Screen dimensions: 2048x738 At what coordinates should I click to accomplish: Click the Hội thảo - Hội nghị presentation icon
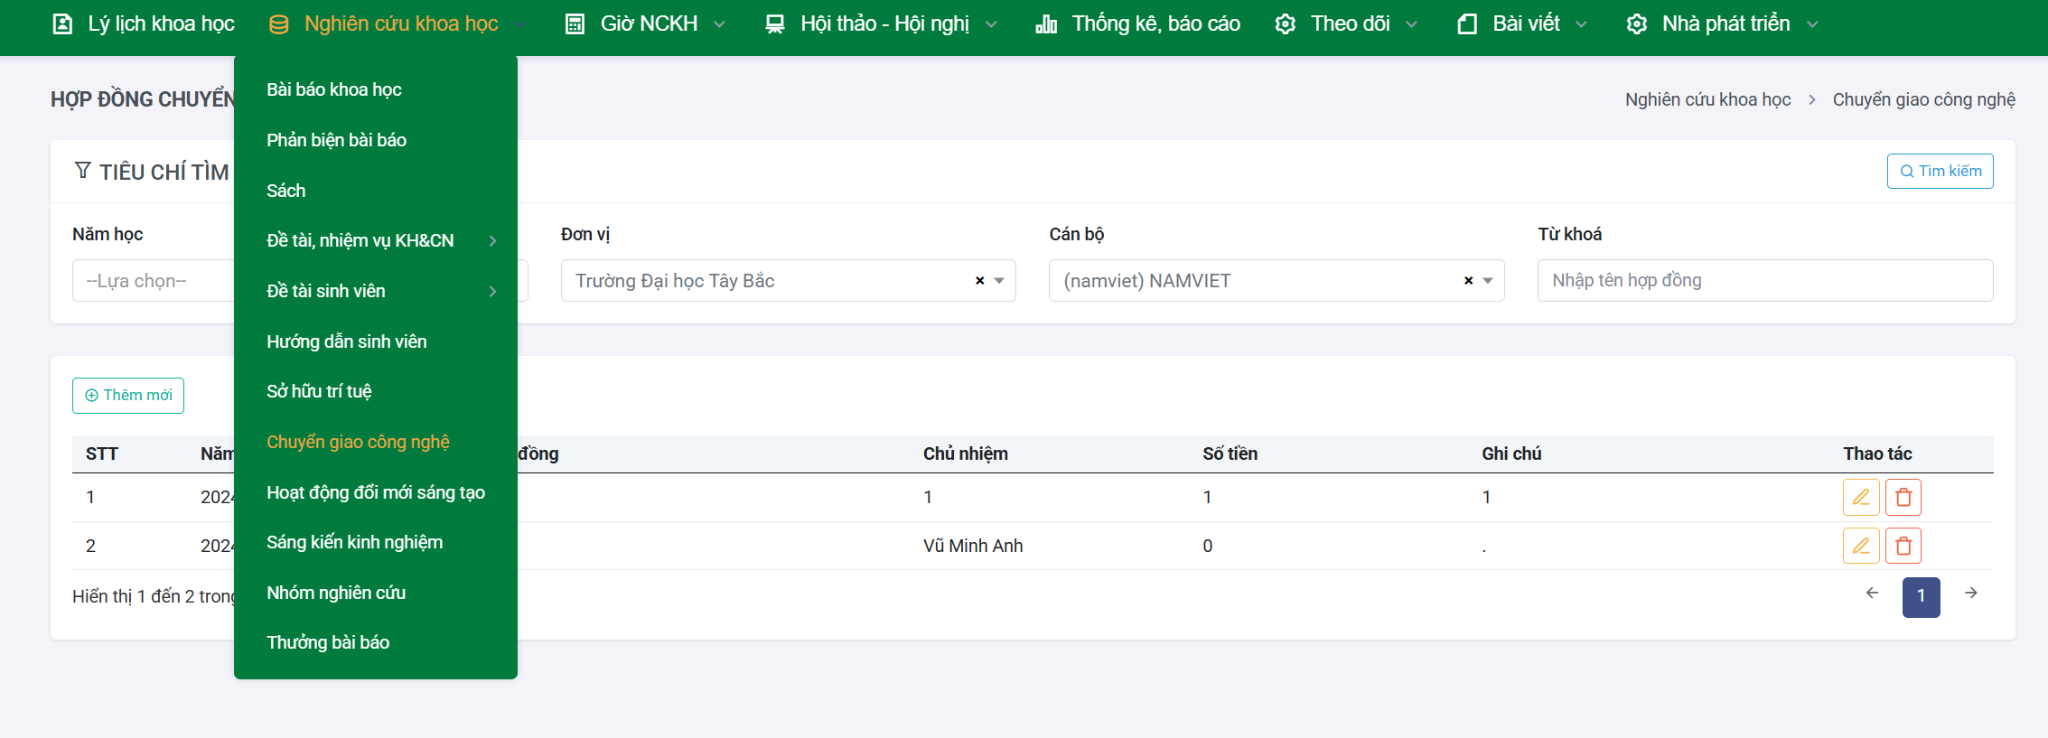coord(775,24)
